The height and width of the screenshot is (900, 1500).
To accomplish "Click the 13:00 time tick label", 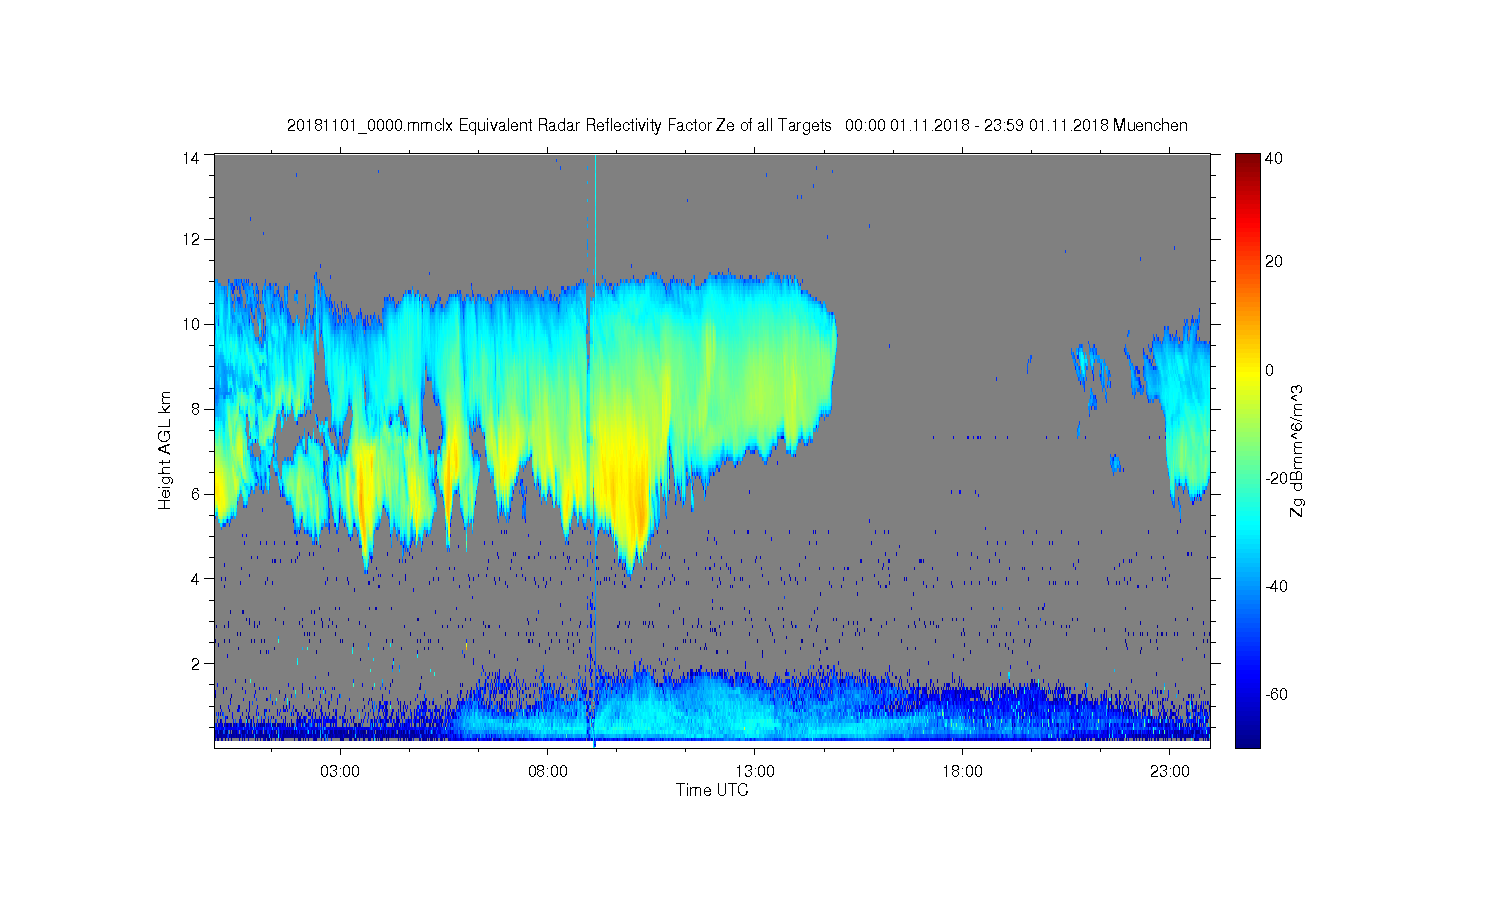I will point(755,772).
